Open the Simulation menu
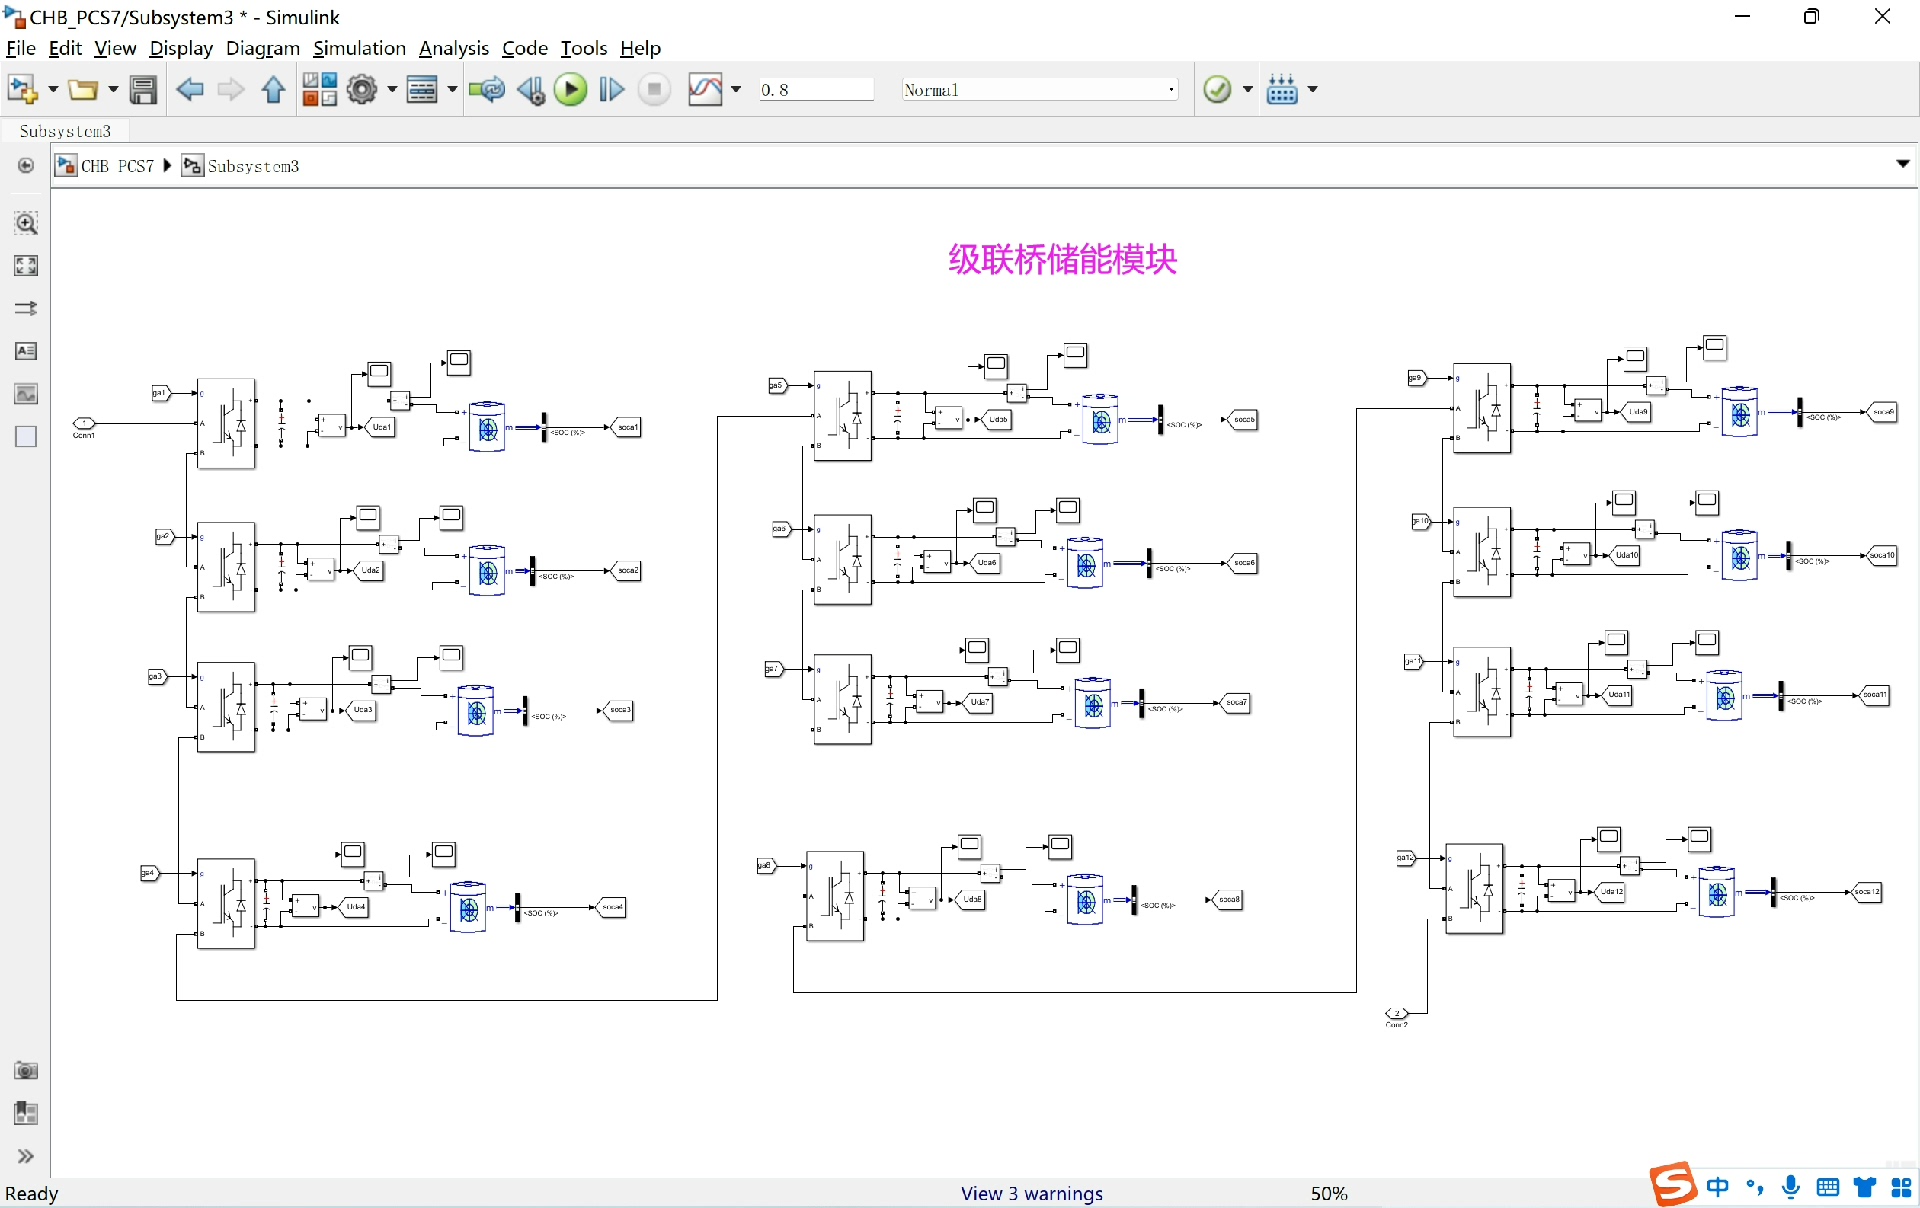This screenshot has height=1208, width=1920. point(359,48)
